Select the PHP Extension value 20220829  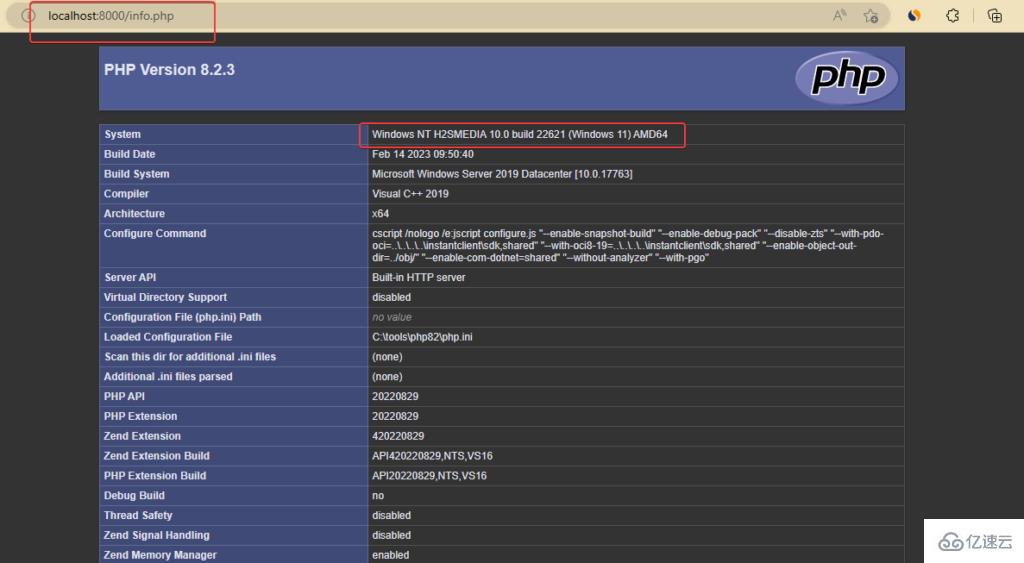coord(395,416)
